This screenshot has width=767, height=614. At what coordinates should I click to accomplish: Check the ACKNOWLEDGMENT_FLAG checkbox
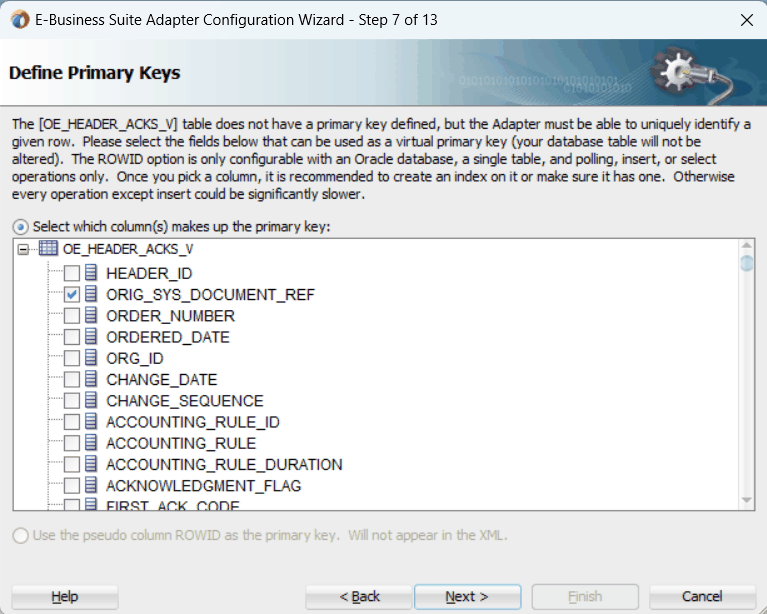click(72, 486)
